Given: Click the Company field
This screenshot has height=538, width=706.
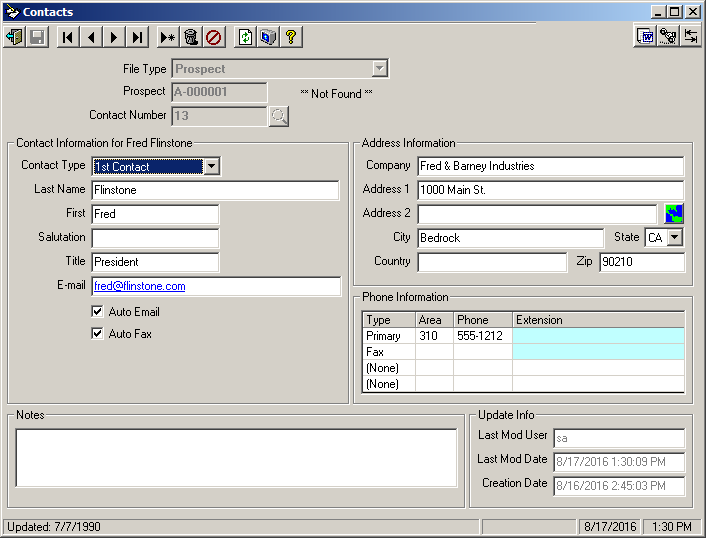Looking at the screenshot, I should 551,166.
